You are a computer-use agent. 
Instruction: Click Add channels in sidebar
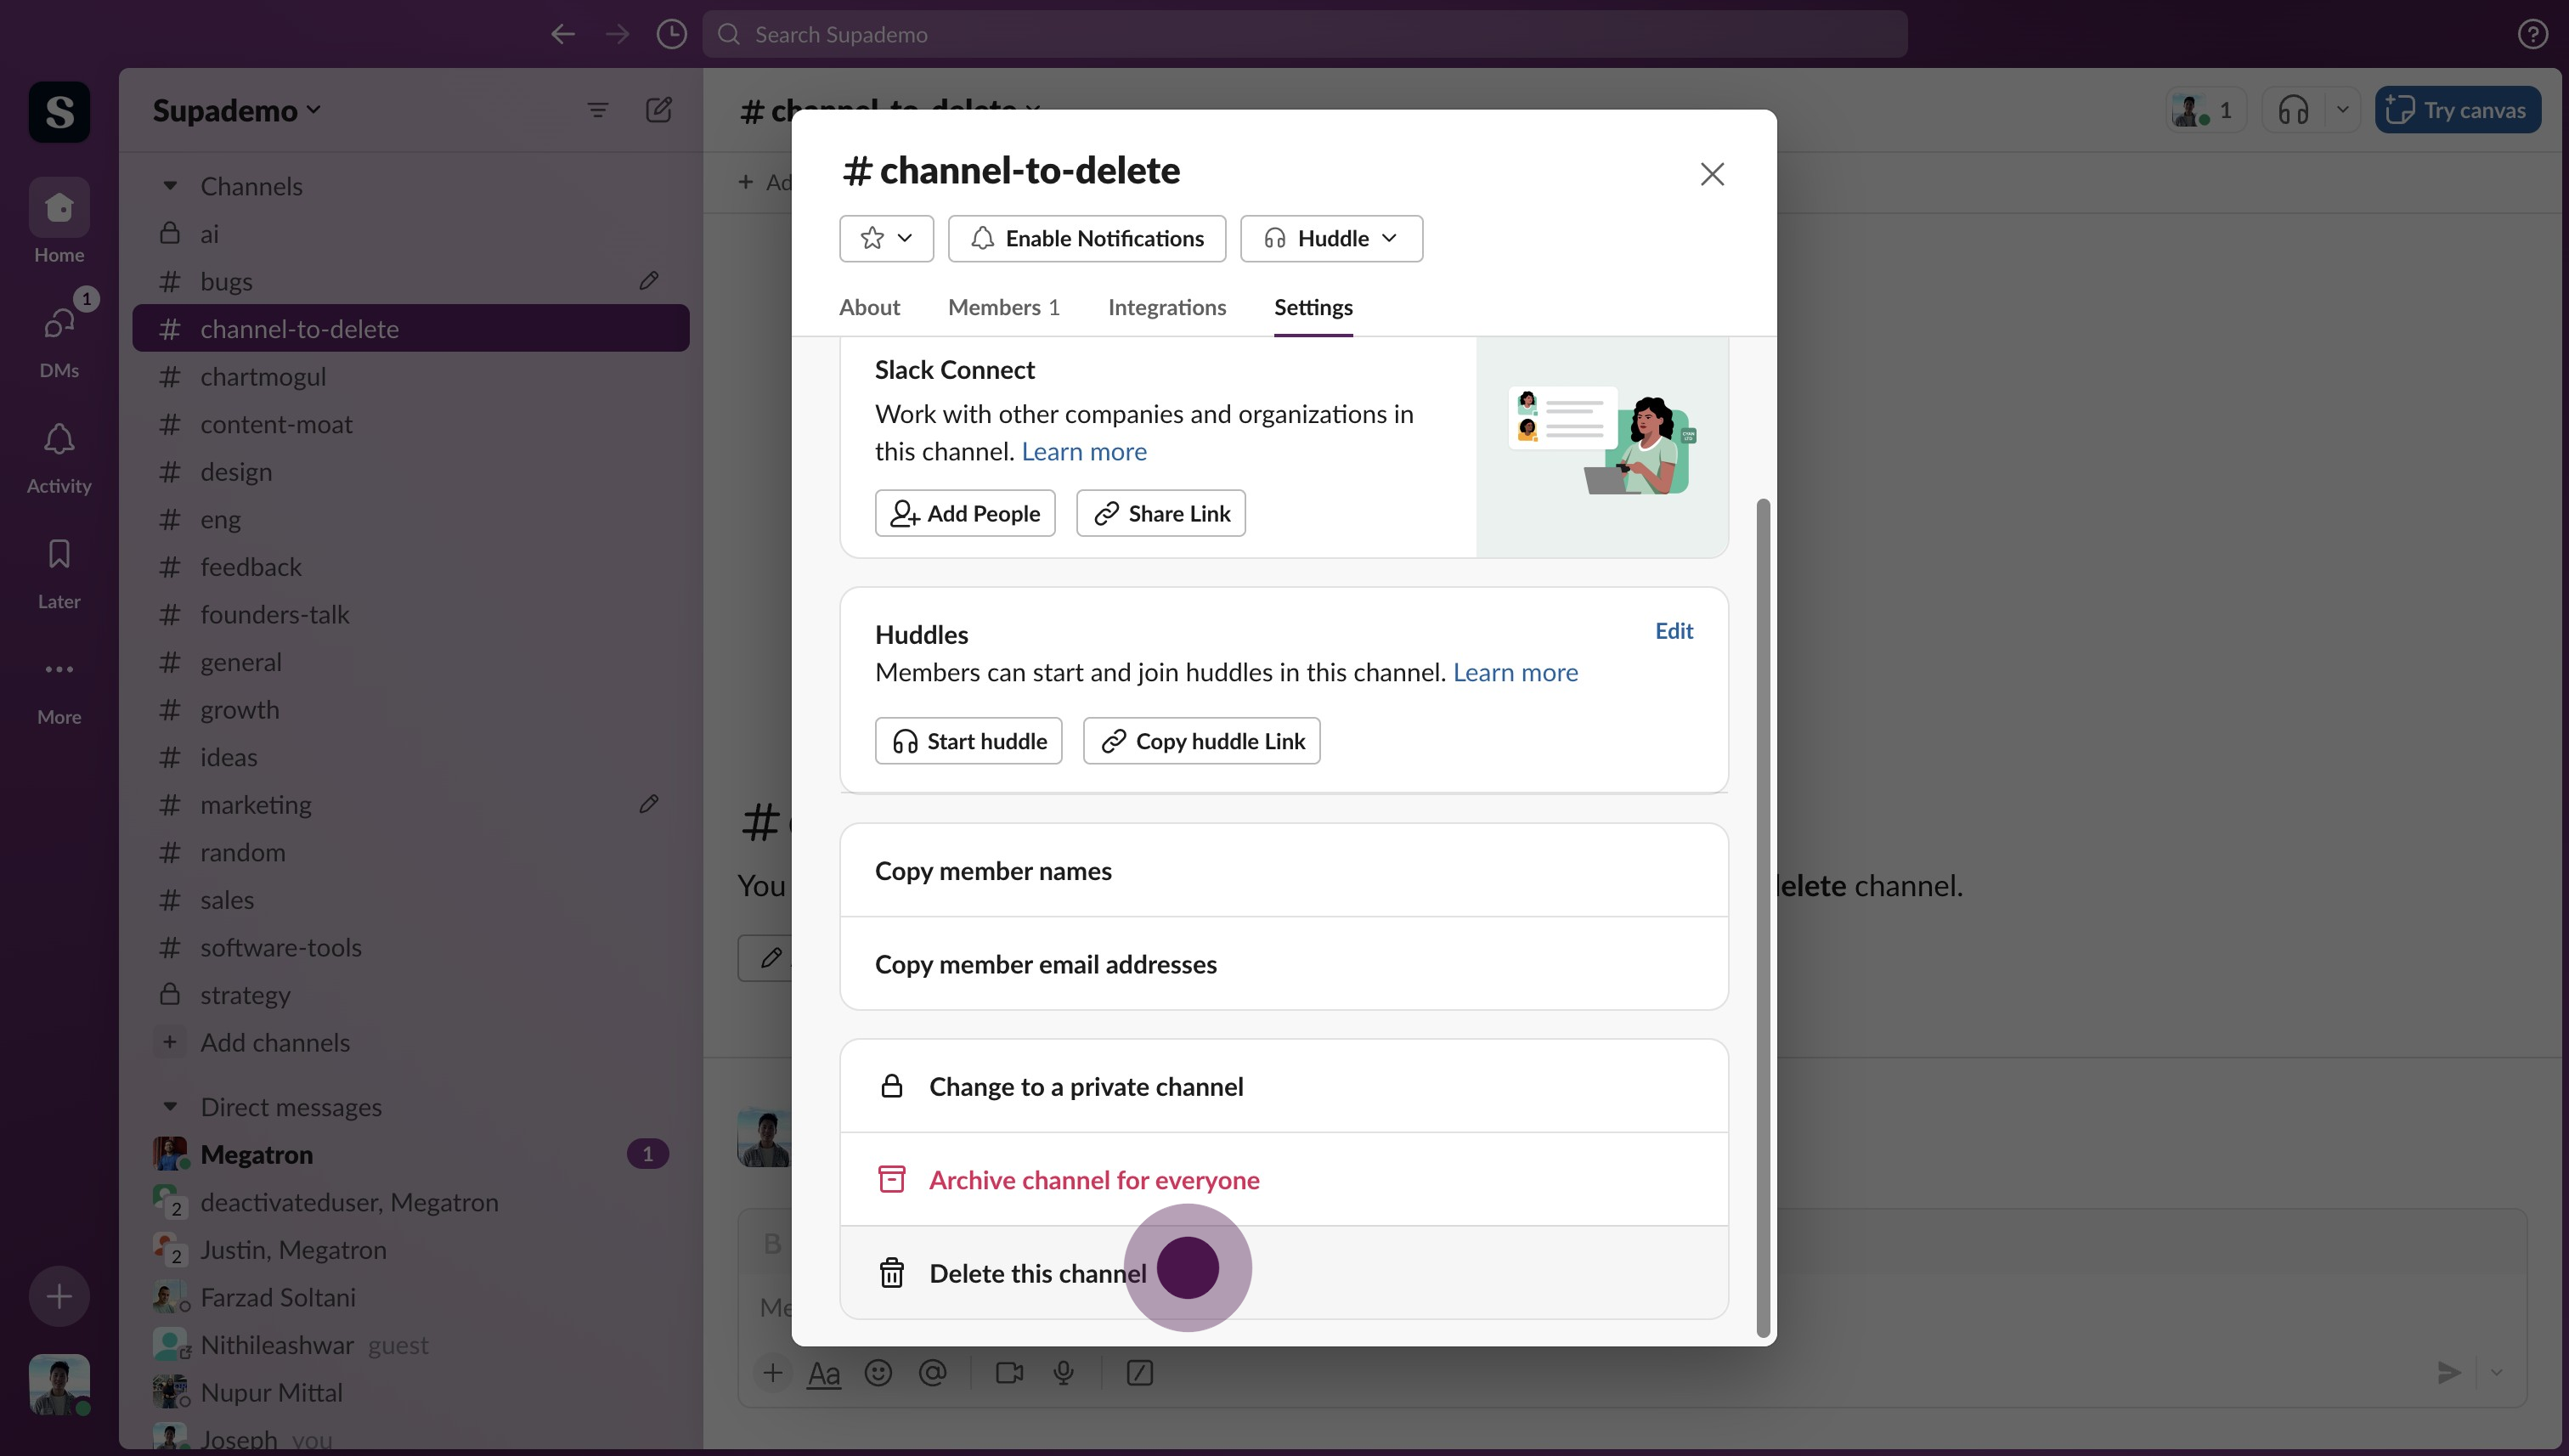411,1042
